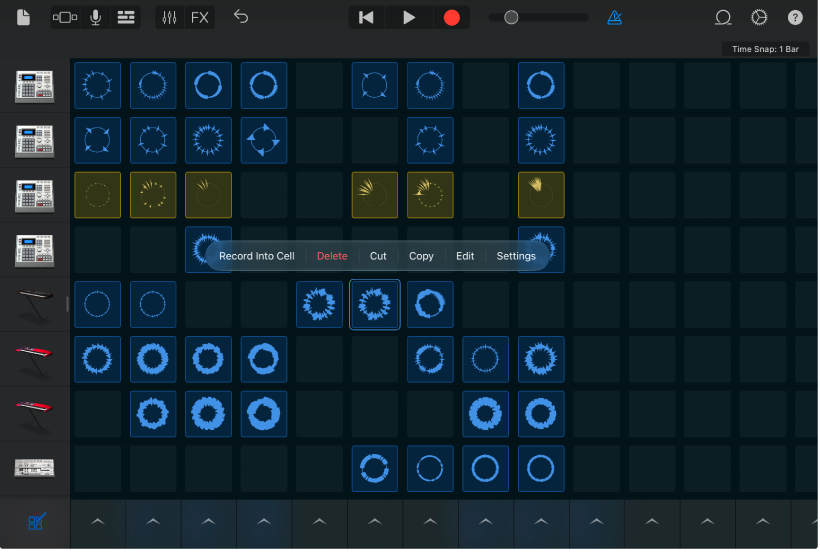Tap first yellow cell in third row
This screenshot has height=552, width=820.
click(x=98, y=195)
